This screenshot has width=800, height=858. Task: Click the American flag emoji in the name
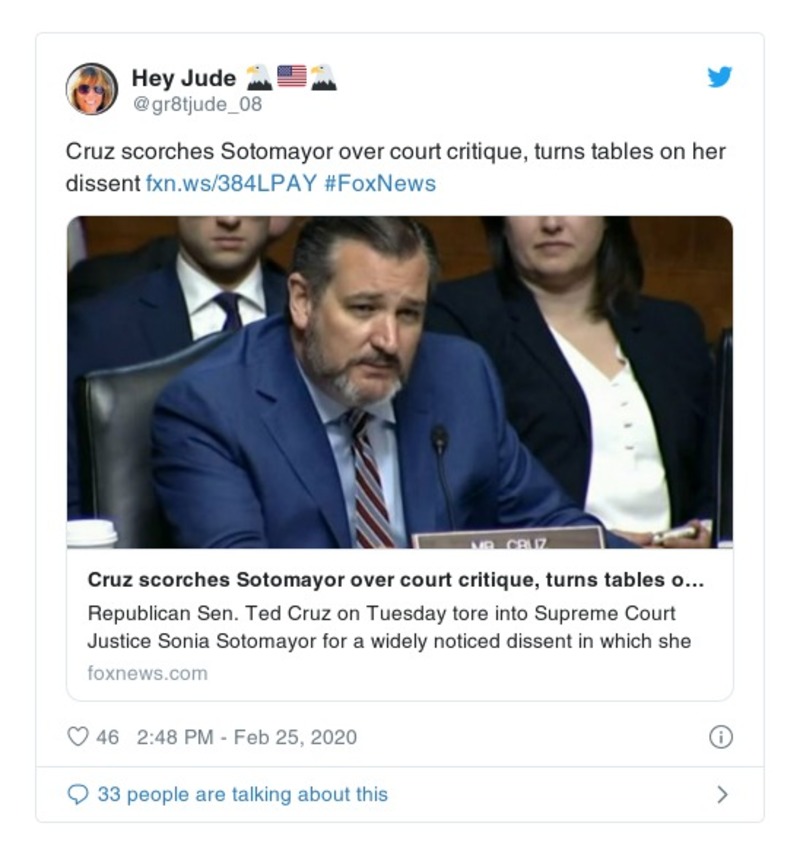pyautogui.click(x=291, y=76)
